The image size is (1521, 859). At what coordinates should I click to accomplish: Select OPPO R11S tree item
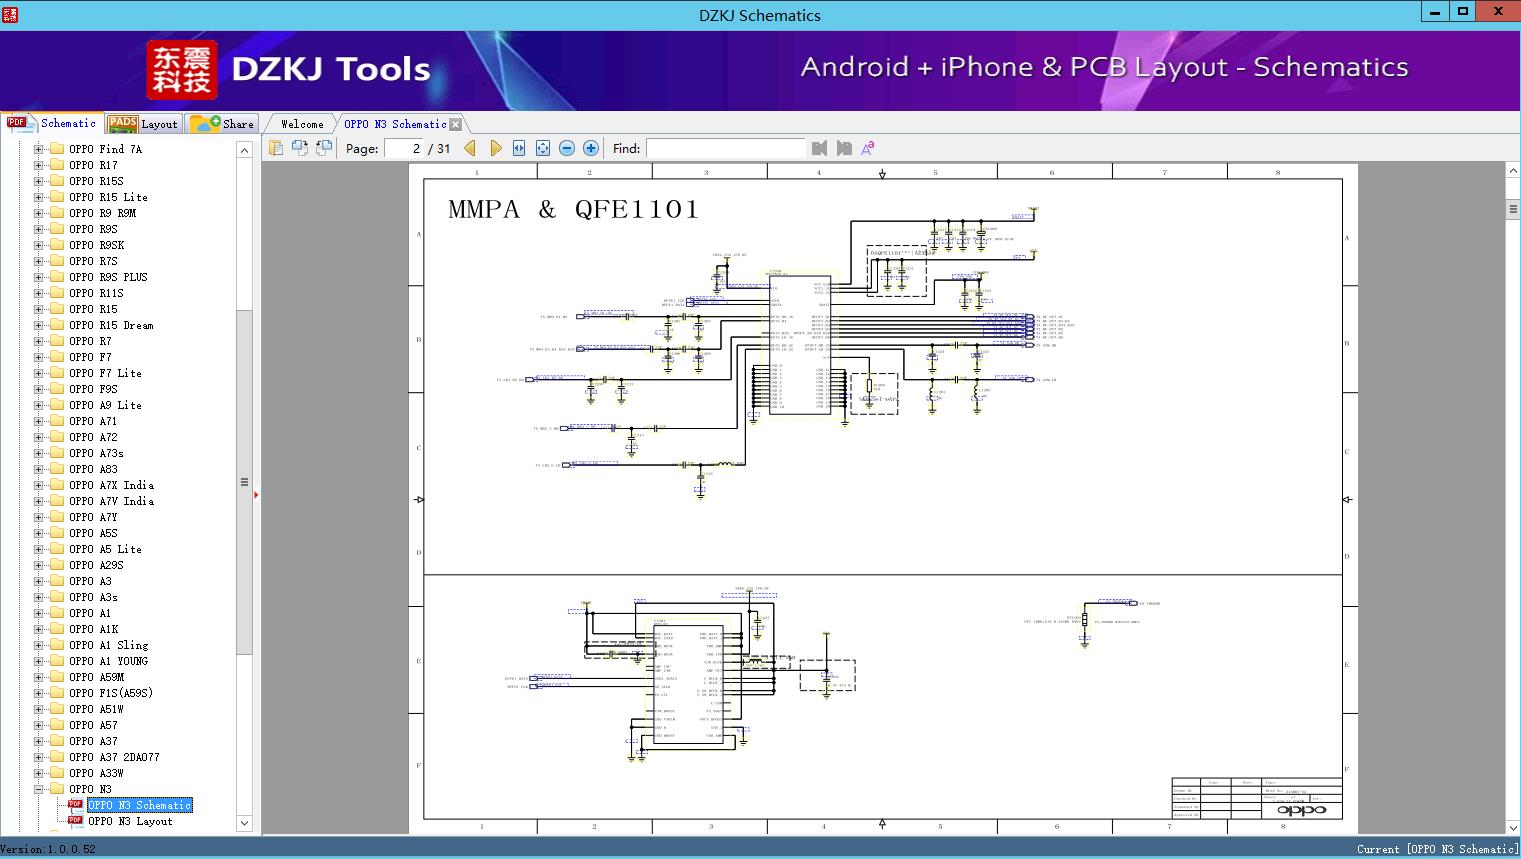(96, 293)
